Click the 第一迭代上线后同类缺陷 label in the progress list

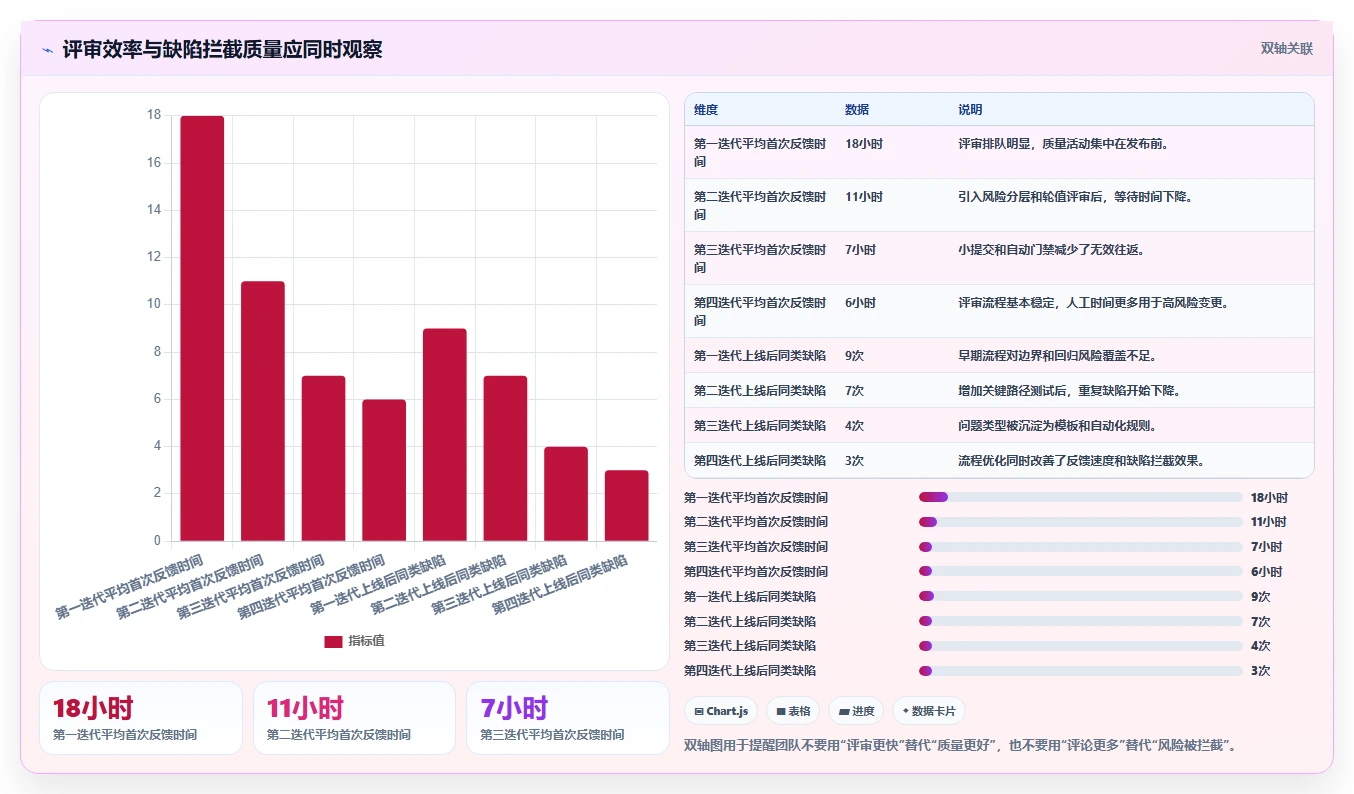(750, 597)
